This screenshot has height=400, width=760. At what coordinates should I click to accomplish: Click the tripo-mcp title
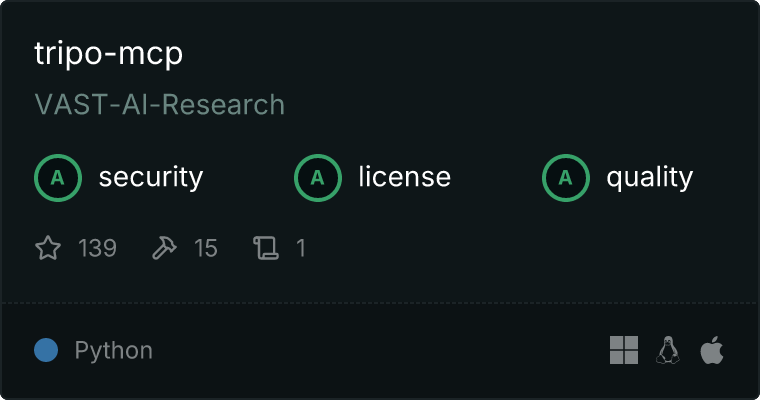pyautogui.click(x=109, y=53)
